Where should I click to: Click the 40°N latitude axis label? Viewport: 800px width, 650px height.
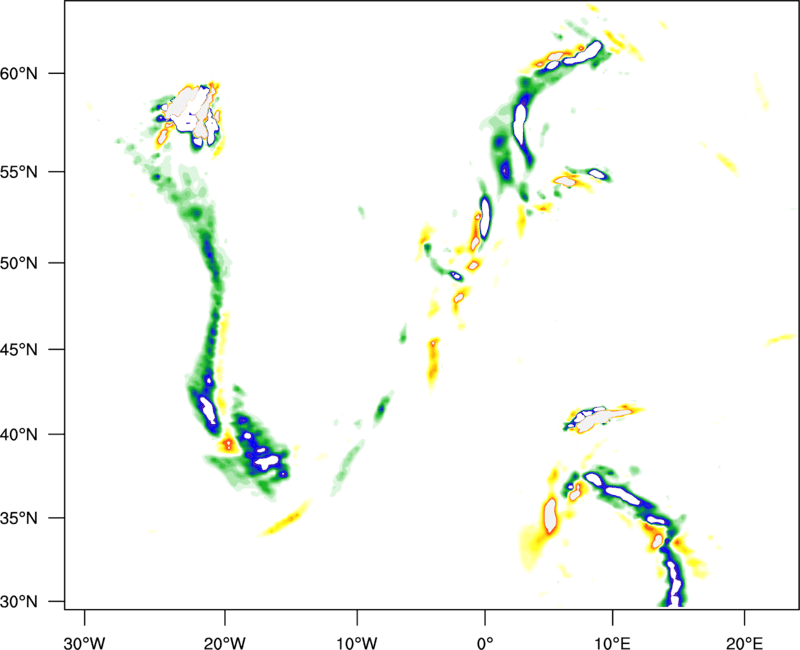19,434
